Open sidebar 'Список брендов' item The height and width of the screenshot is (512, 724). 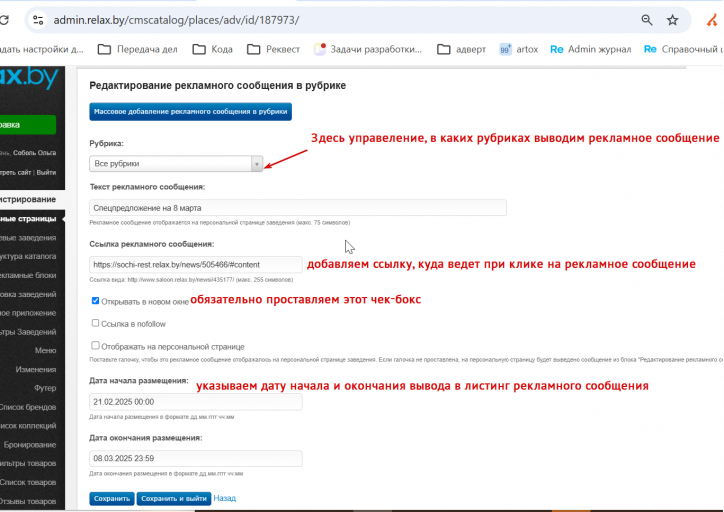tap(28, 407)
